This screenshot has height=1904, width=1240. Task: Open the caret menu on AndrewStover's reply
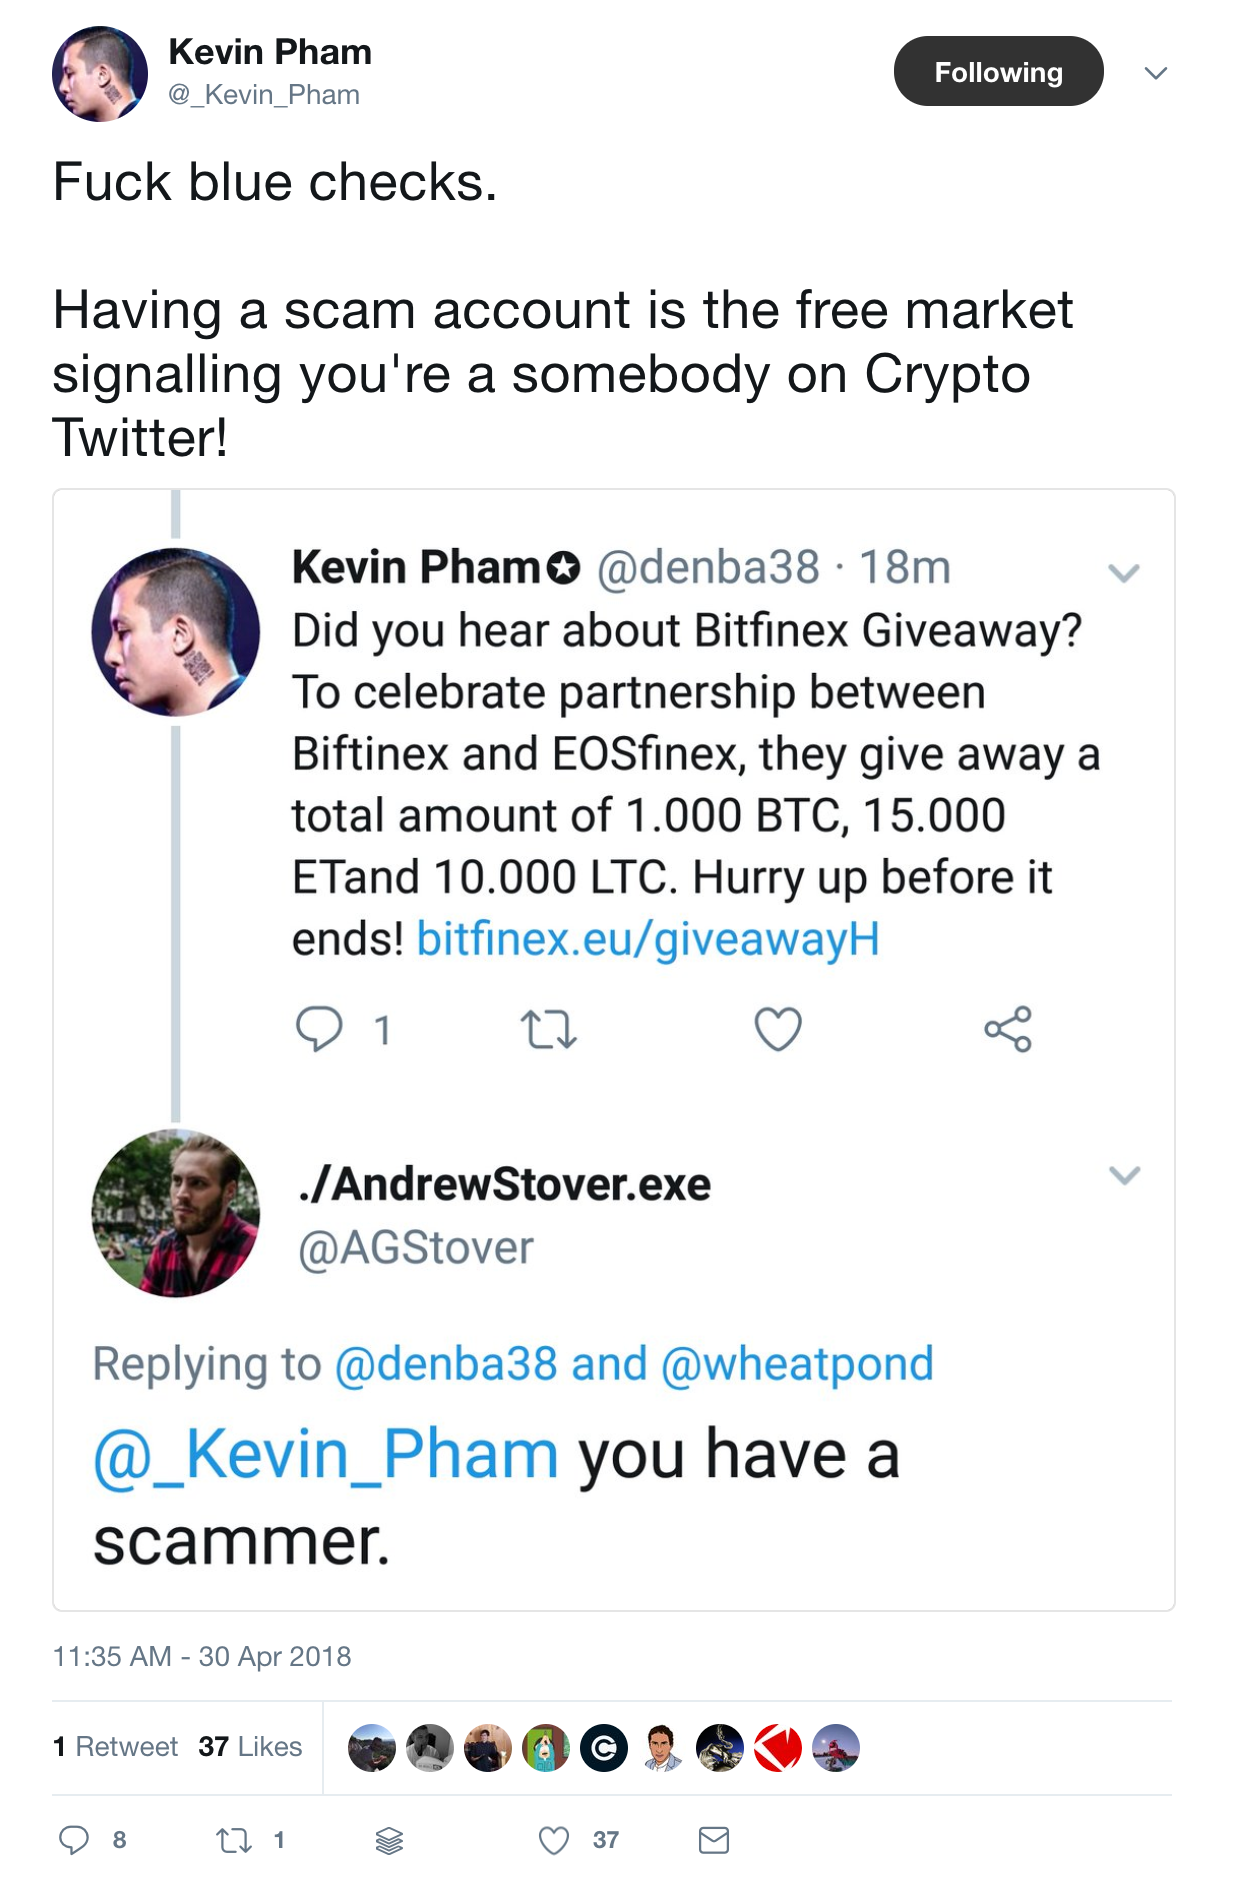coord(1126,1175)
